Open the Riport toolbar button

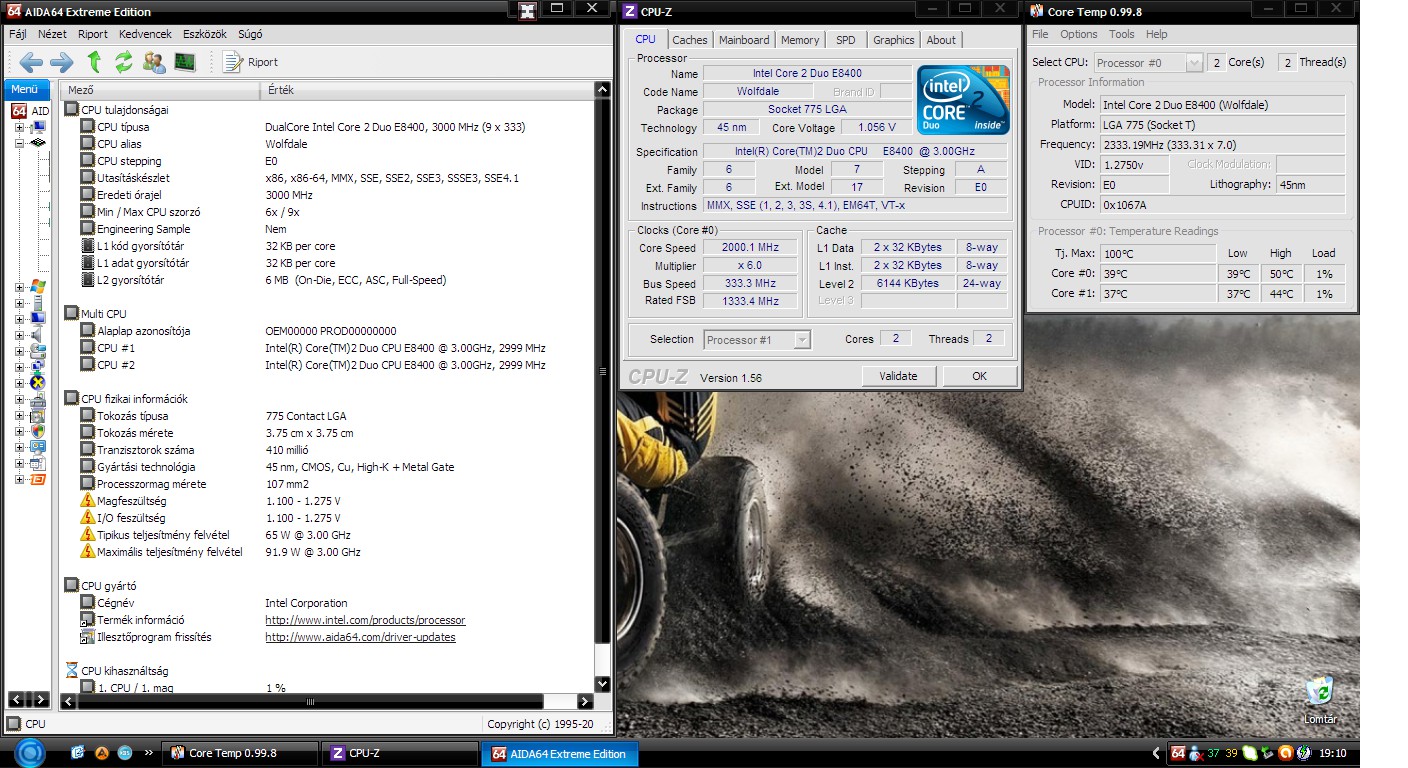click(x=249, y=62)
